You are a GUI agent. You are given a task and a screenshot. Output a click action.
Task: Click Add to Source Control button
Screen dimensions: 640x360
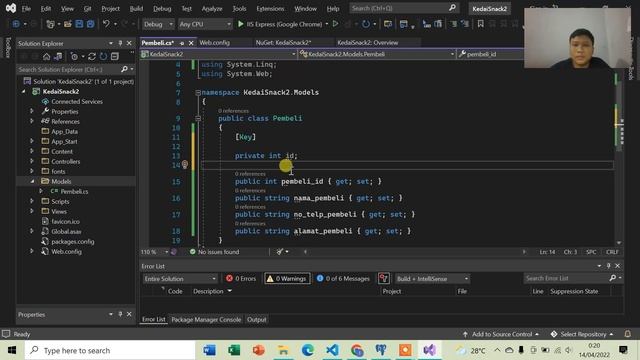[x=501, y=334]
